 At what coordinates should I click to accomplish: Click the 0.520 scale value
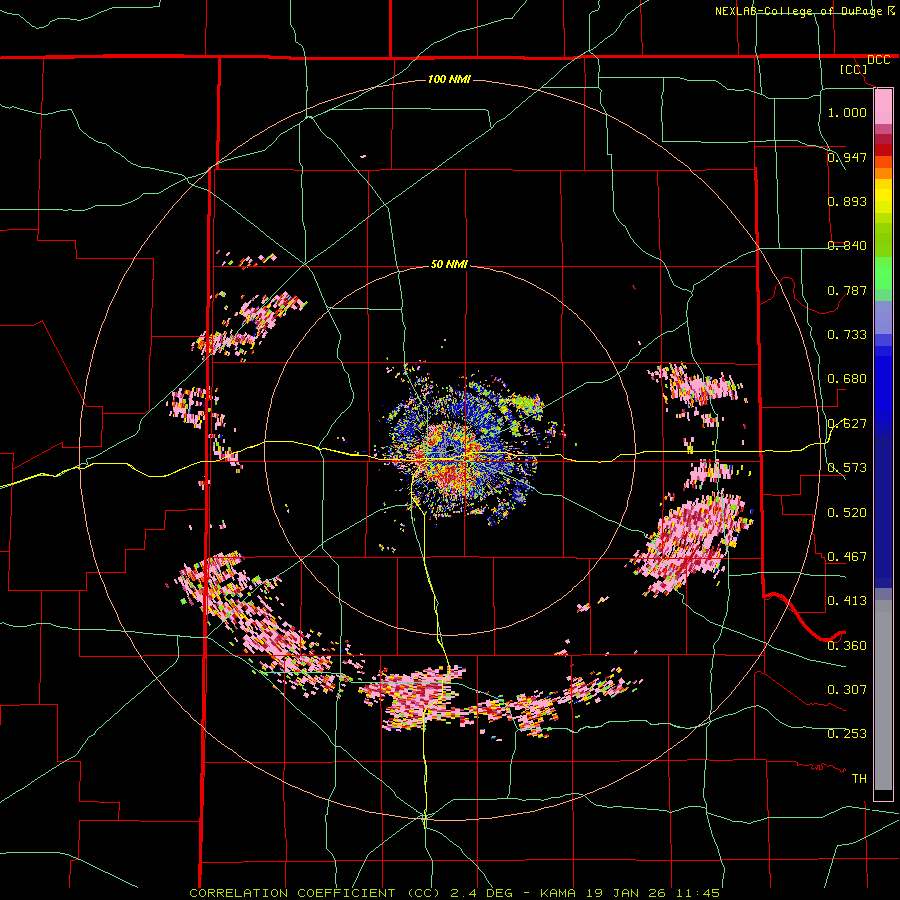pos(847,513)
